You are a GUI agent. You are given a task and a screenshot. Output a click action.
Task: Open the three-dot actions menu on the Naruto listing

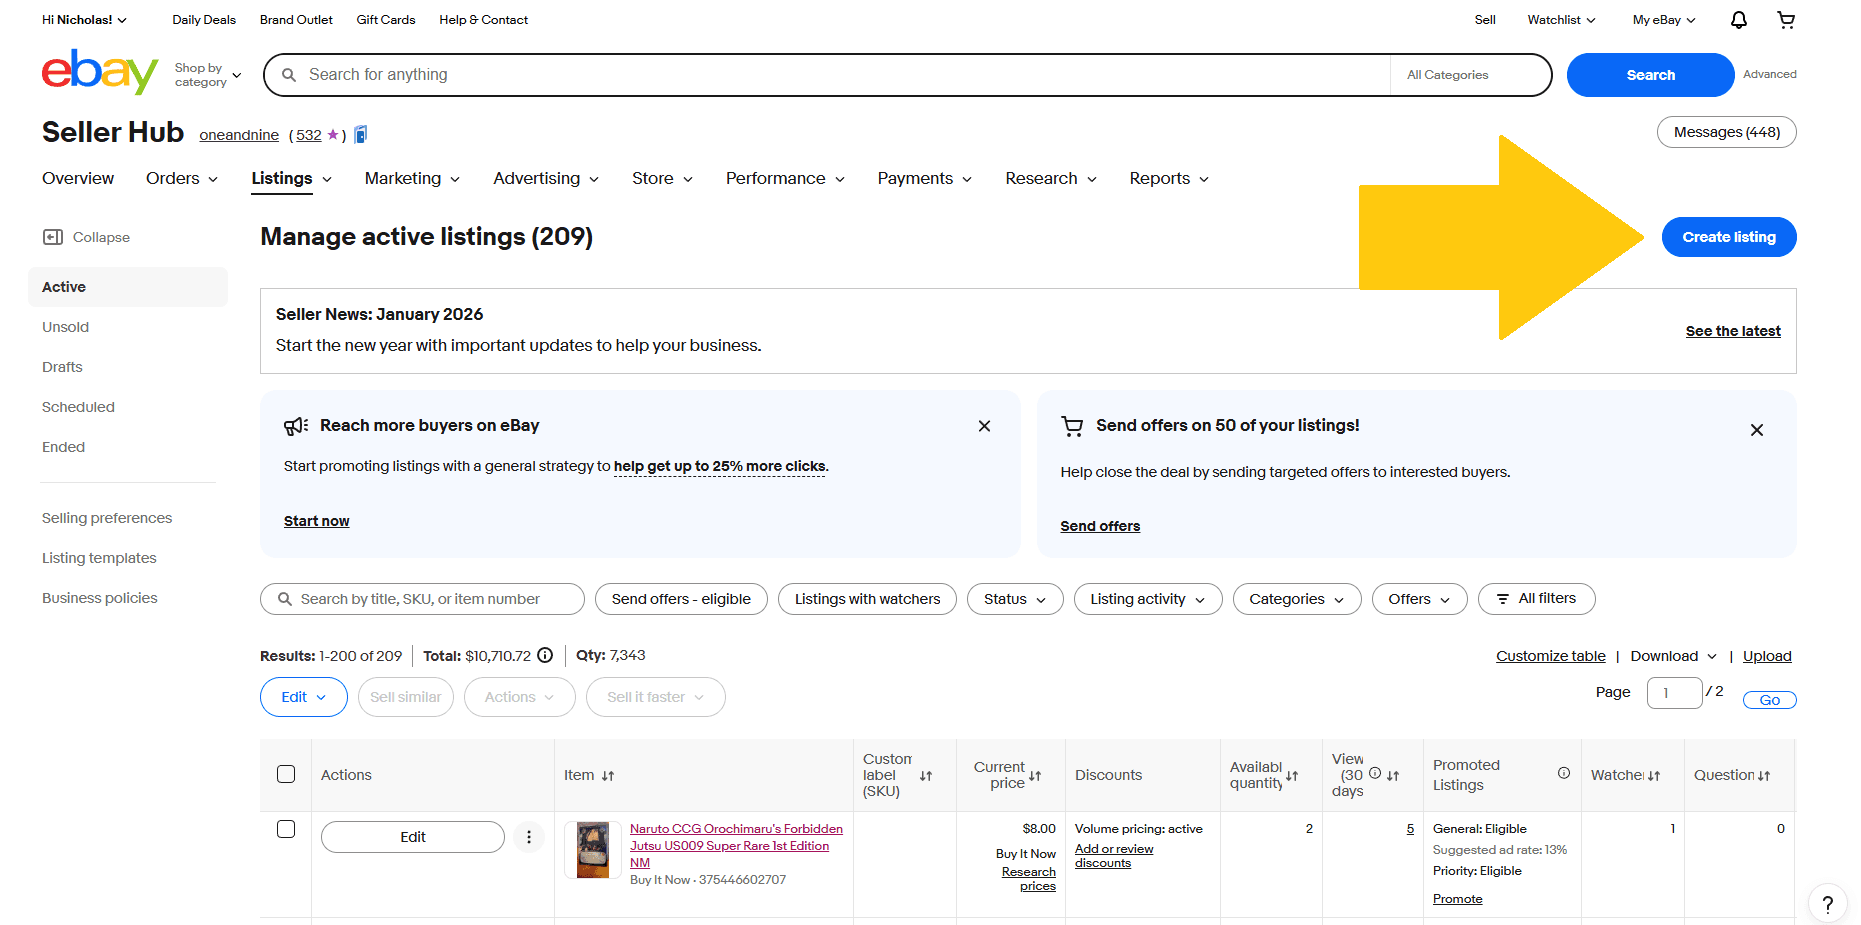tap(529, 837)
